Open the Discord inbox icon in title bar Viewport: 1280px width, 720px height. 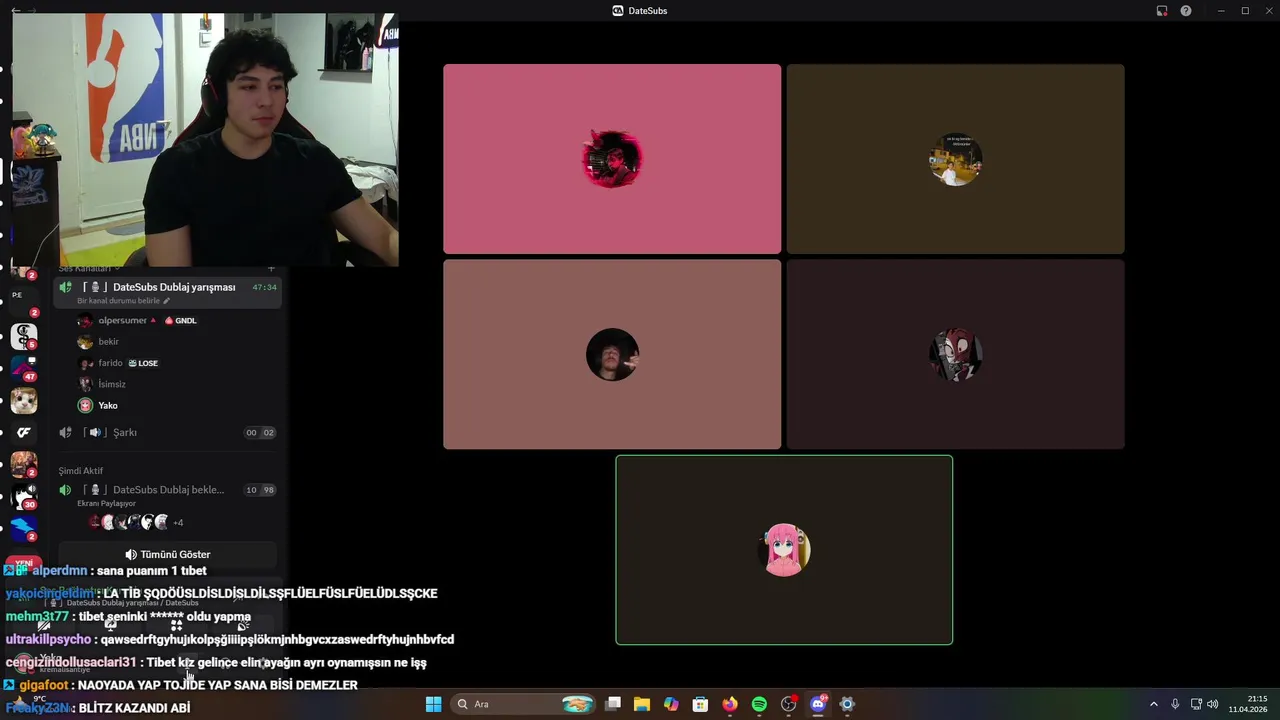click(1162, 11)
